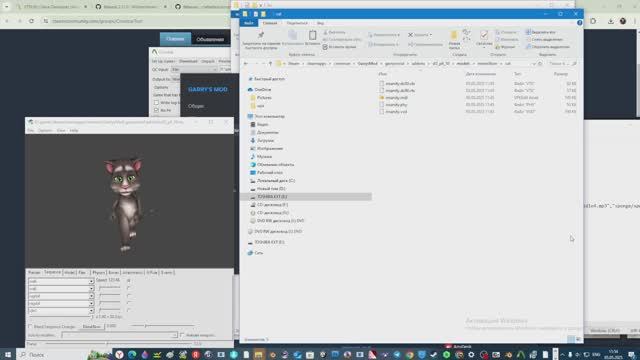Go up one folder with the up arrow
Screen dimensions: 640x360
pyautogui.click(x=270, y=64)
